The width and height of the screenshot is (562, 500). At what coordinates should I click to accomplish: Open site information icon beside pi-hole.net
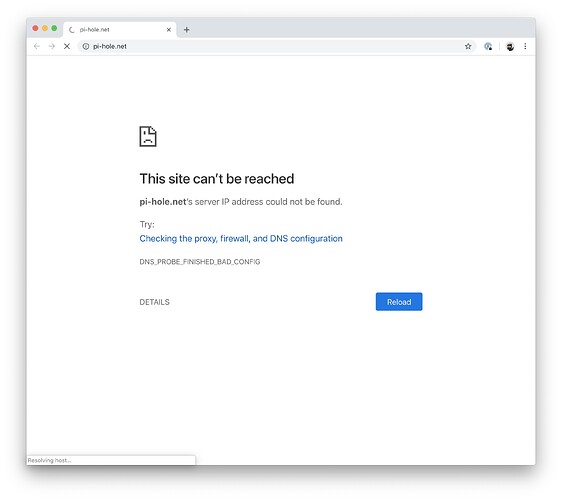[86, 46]
